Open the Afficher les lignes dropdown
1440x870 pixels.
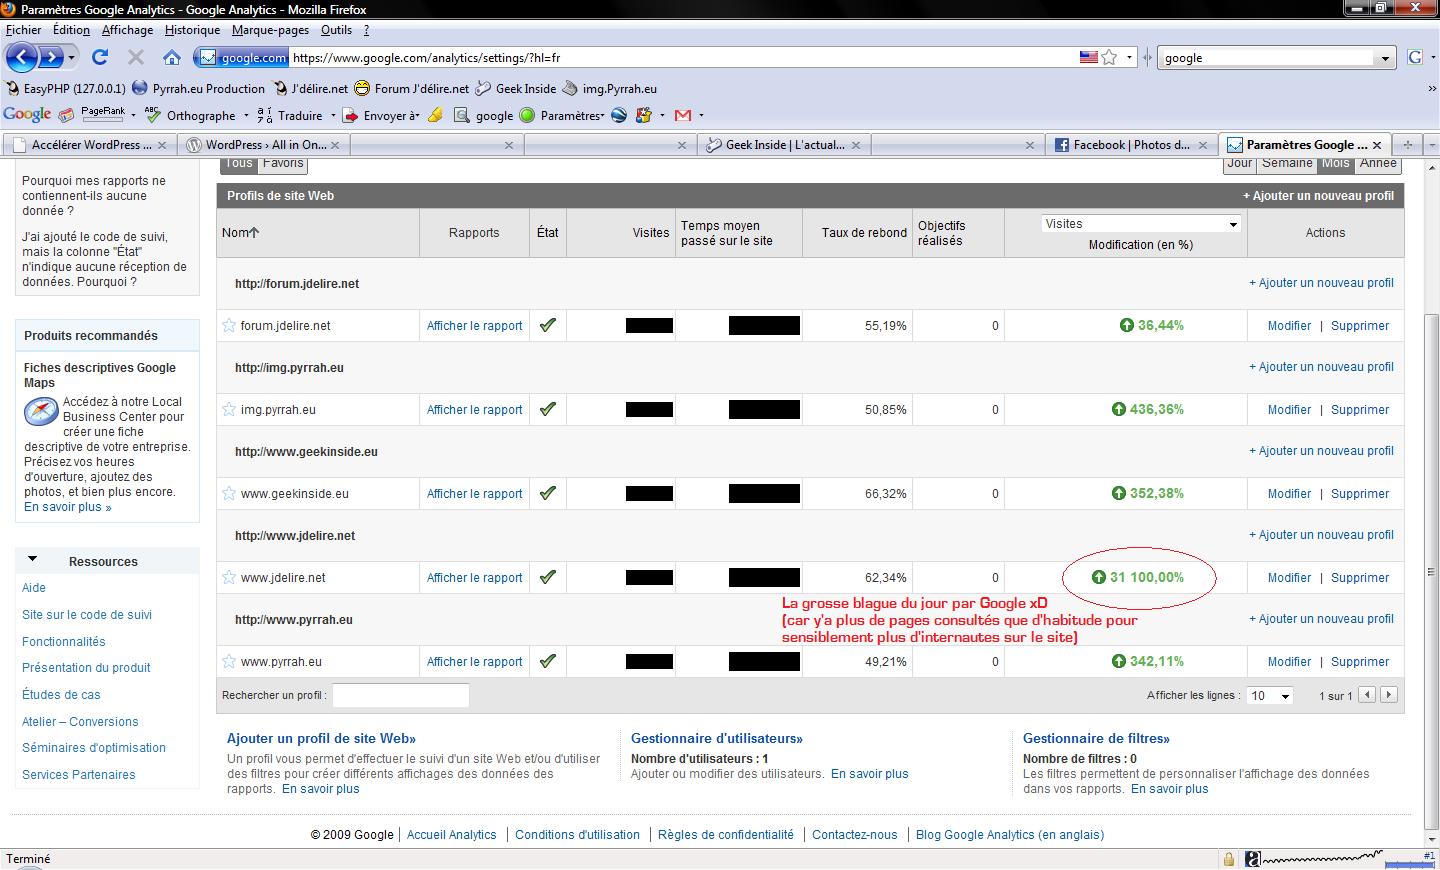click(1270, 695)
